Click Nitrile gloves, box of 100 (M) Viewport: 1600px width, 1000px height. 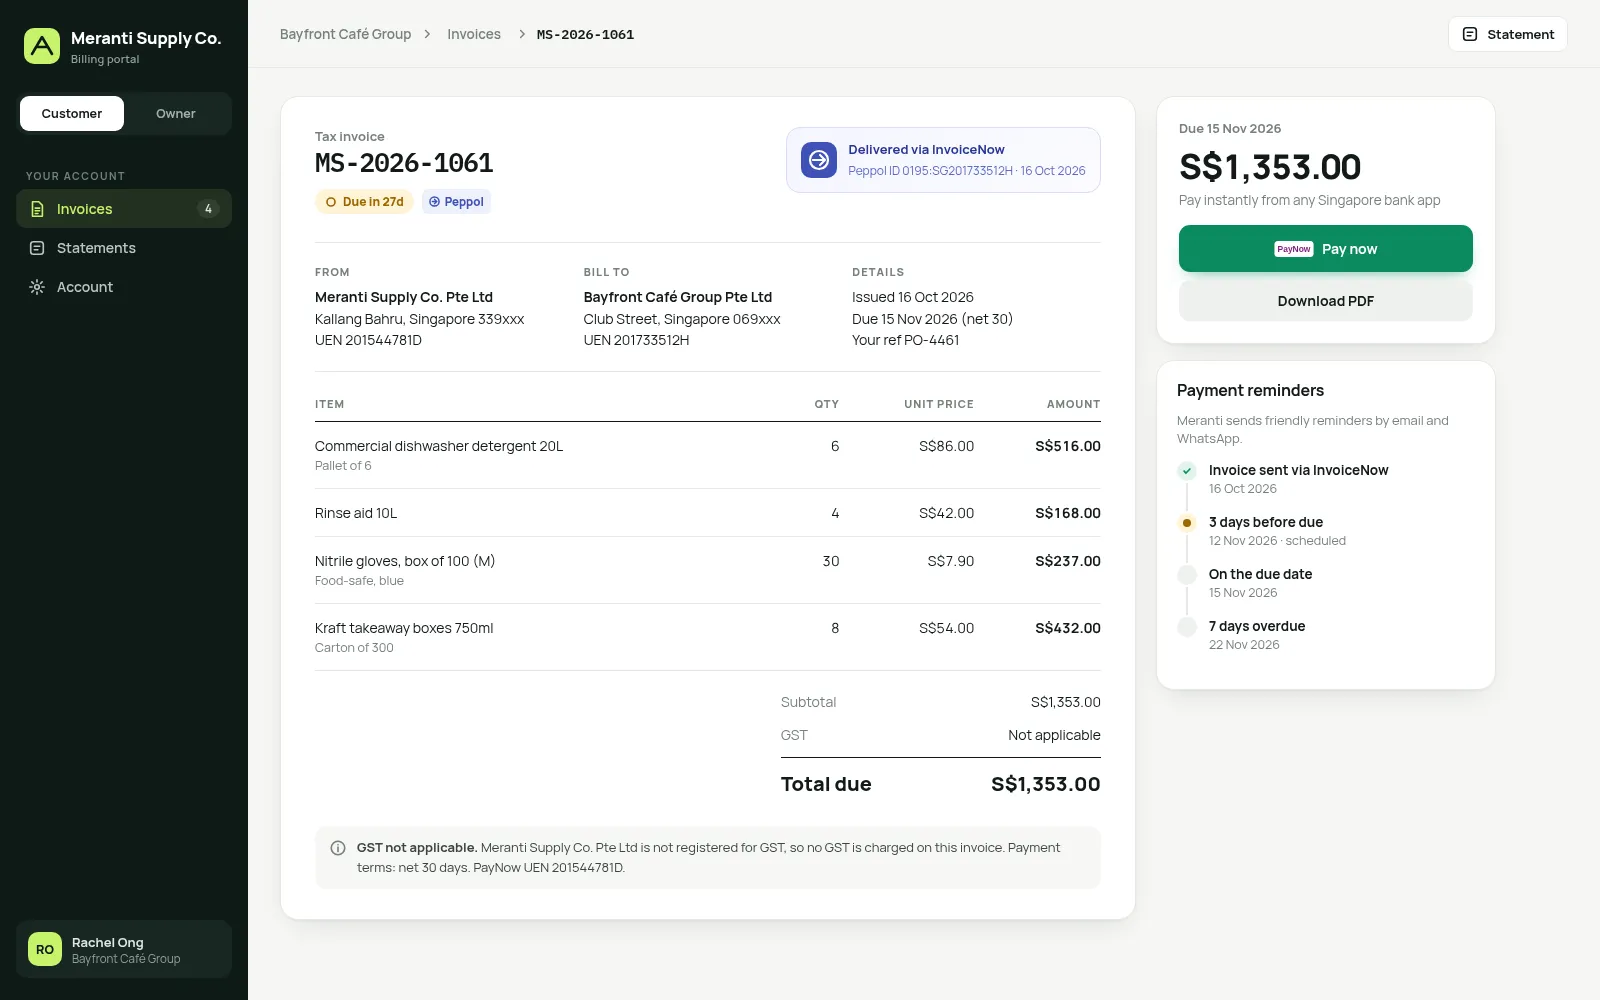[x=405, y=561]
